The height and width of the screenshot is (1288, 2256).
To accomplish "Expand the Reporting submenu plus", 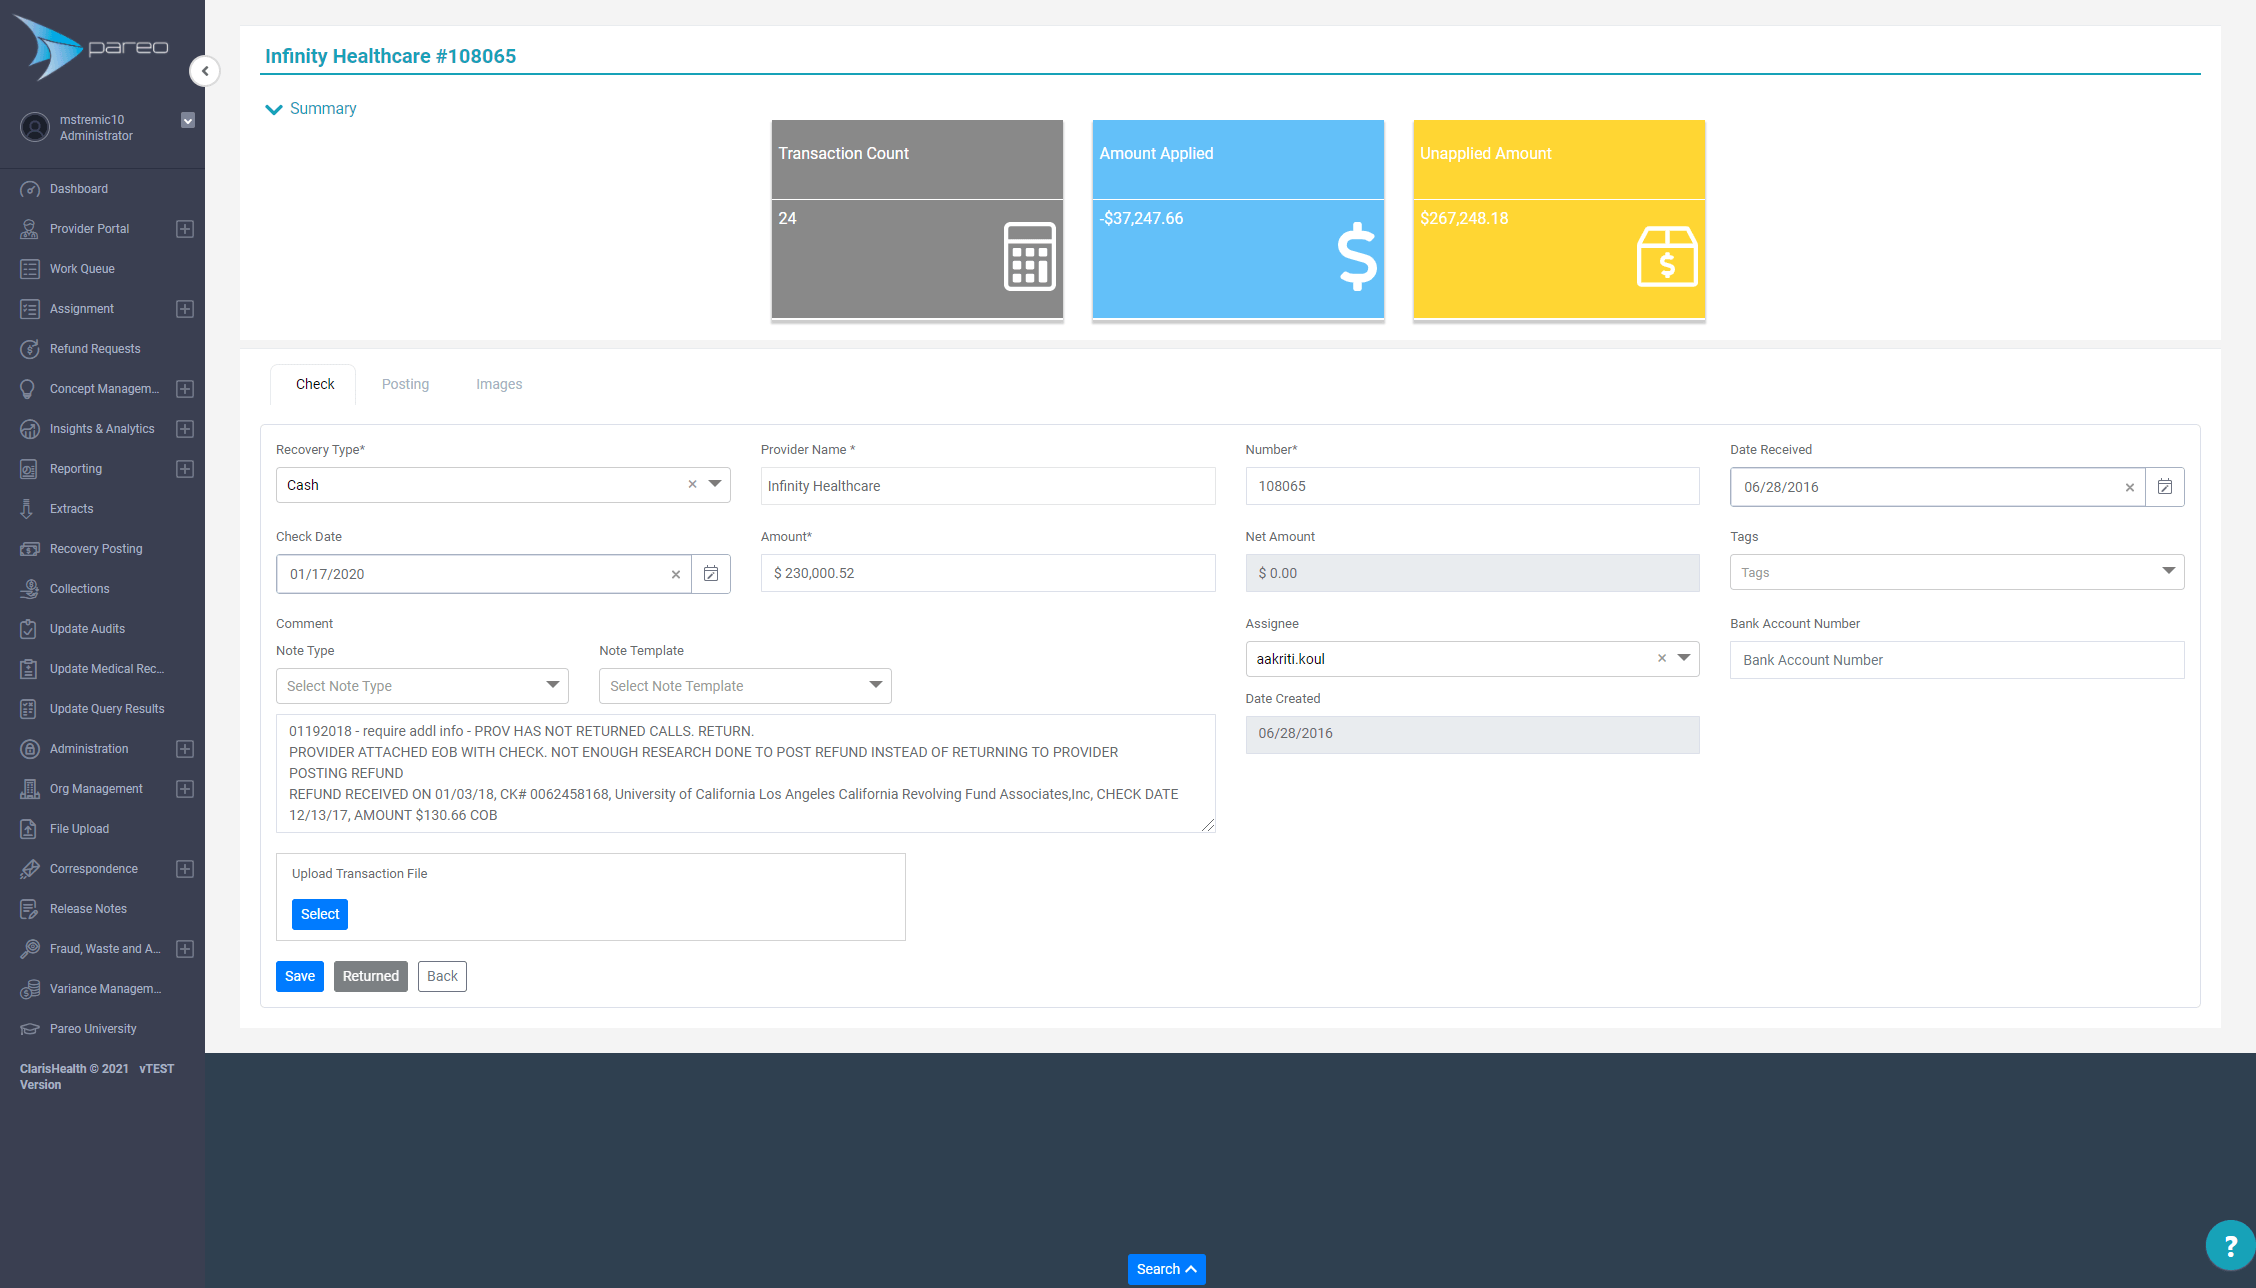I will 185,469.
